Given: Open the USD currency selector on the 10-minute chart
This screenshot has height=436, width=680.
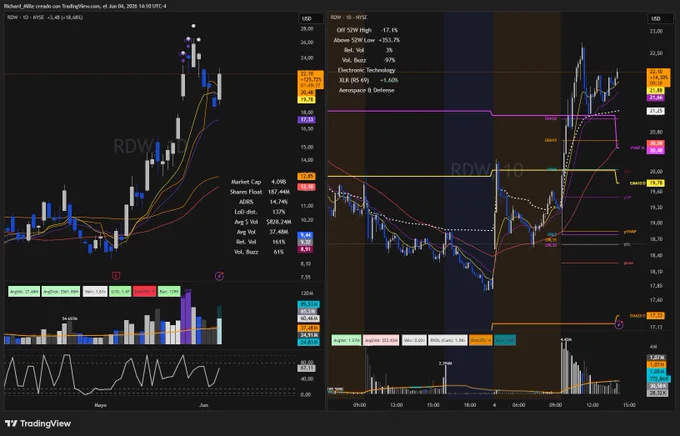Looking at the screenshot, I should coord(660,19).
